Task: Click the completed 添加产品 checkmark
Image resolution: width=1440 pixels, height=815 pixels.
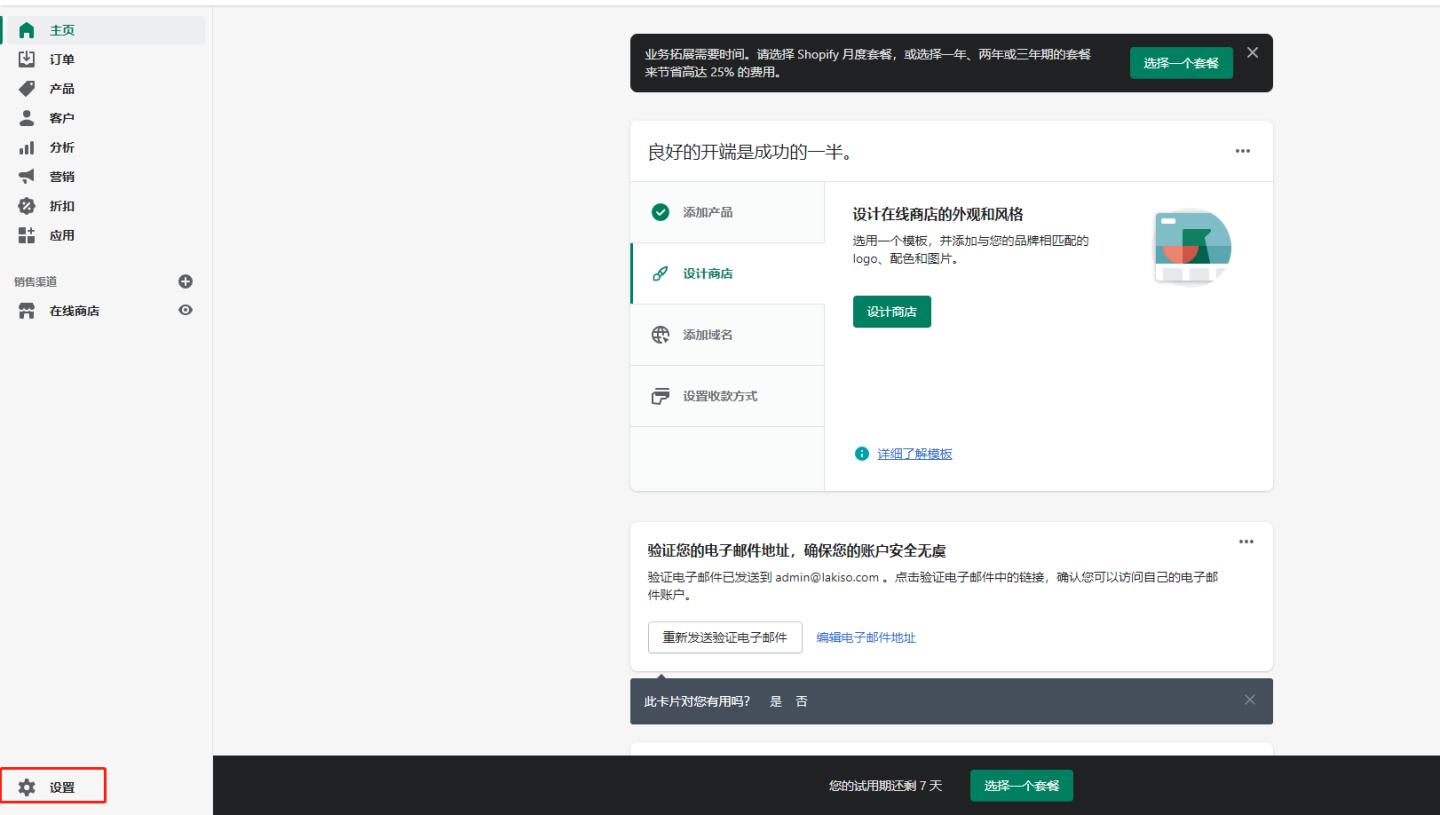Action: pos(661,212)
